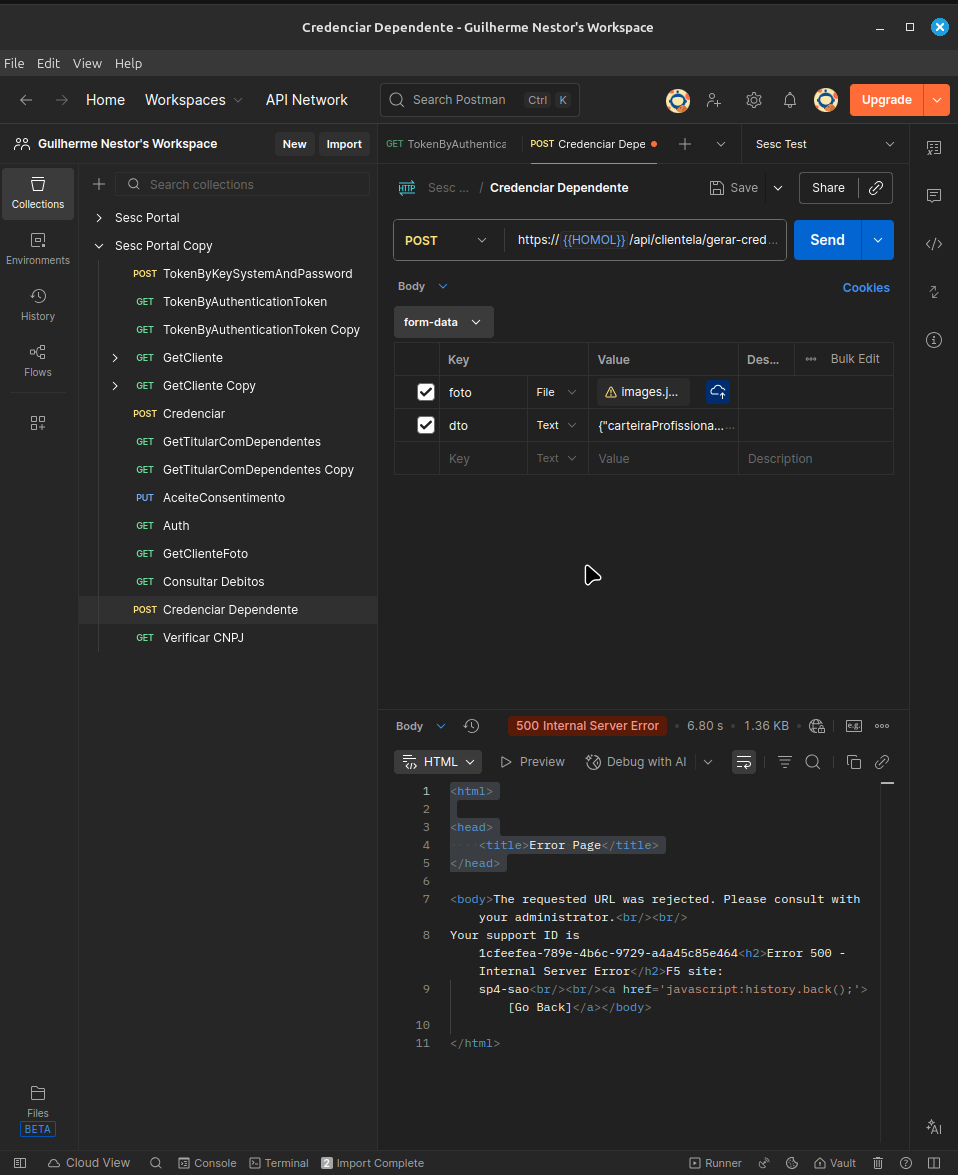Image resolution: width=958 pixels, height=1175 pixels.
Task: Open the View menu
Action: coord(87,63)
